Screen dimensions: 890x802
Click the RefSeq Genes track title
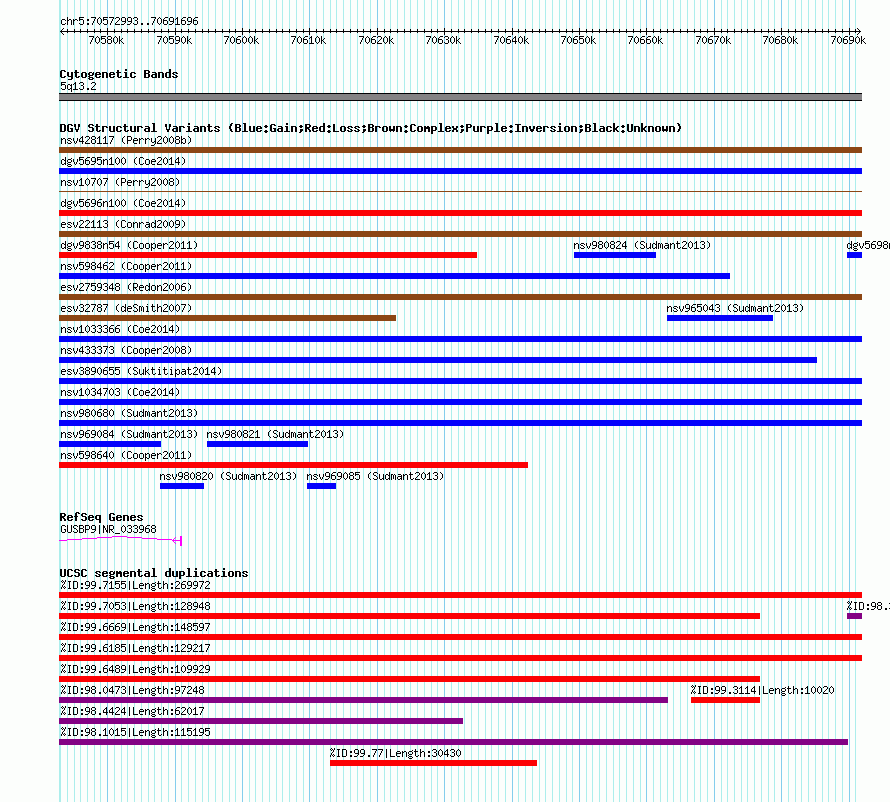click(x=101, y=517)
